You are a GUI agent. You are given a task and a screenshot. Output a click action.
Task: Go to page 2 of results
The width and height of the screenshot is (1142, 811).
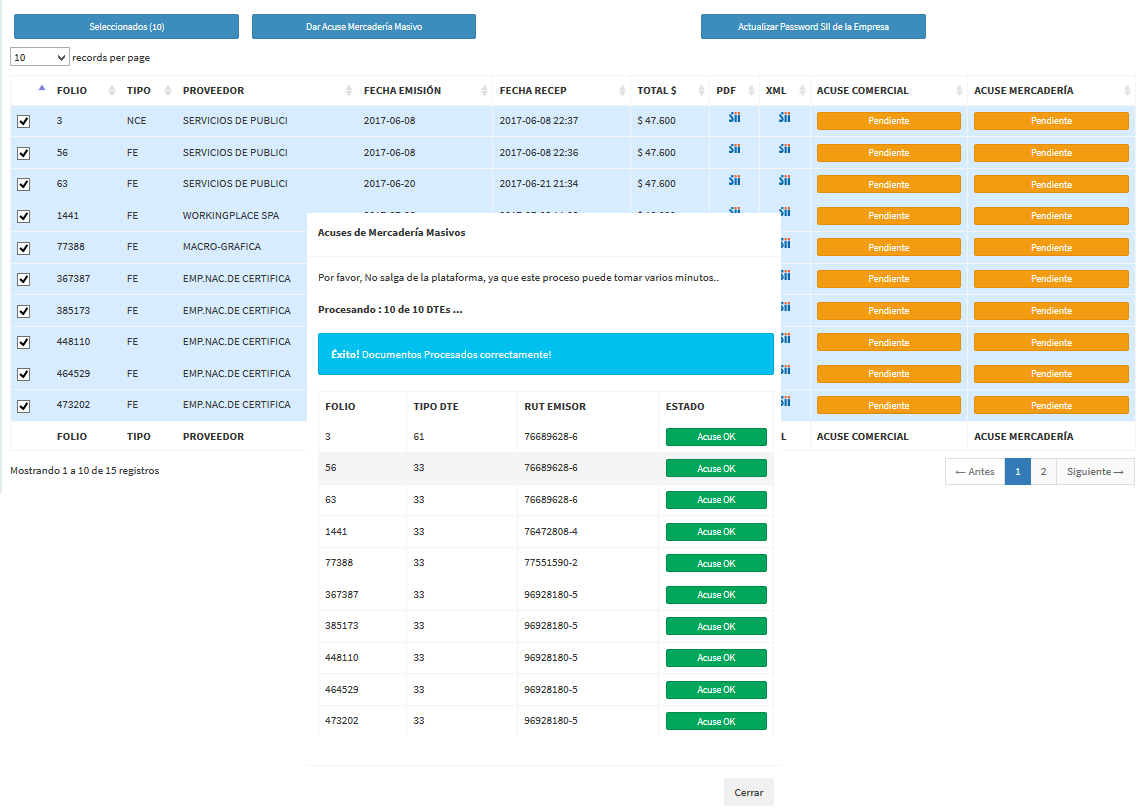(1043, 472)
